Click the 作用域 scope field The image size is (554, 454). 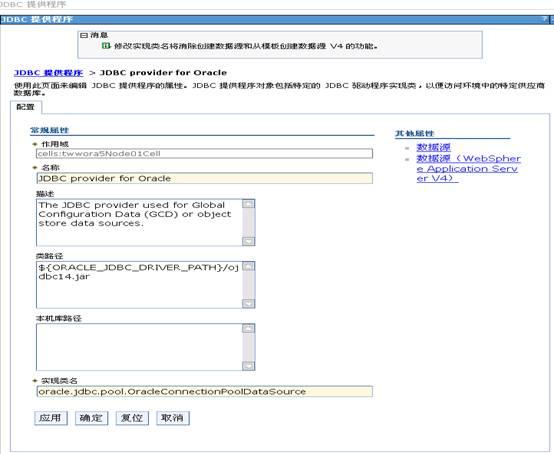(x=204, y=154)
